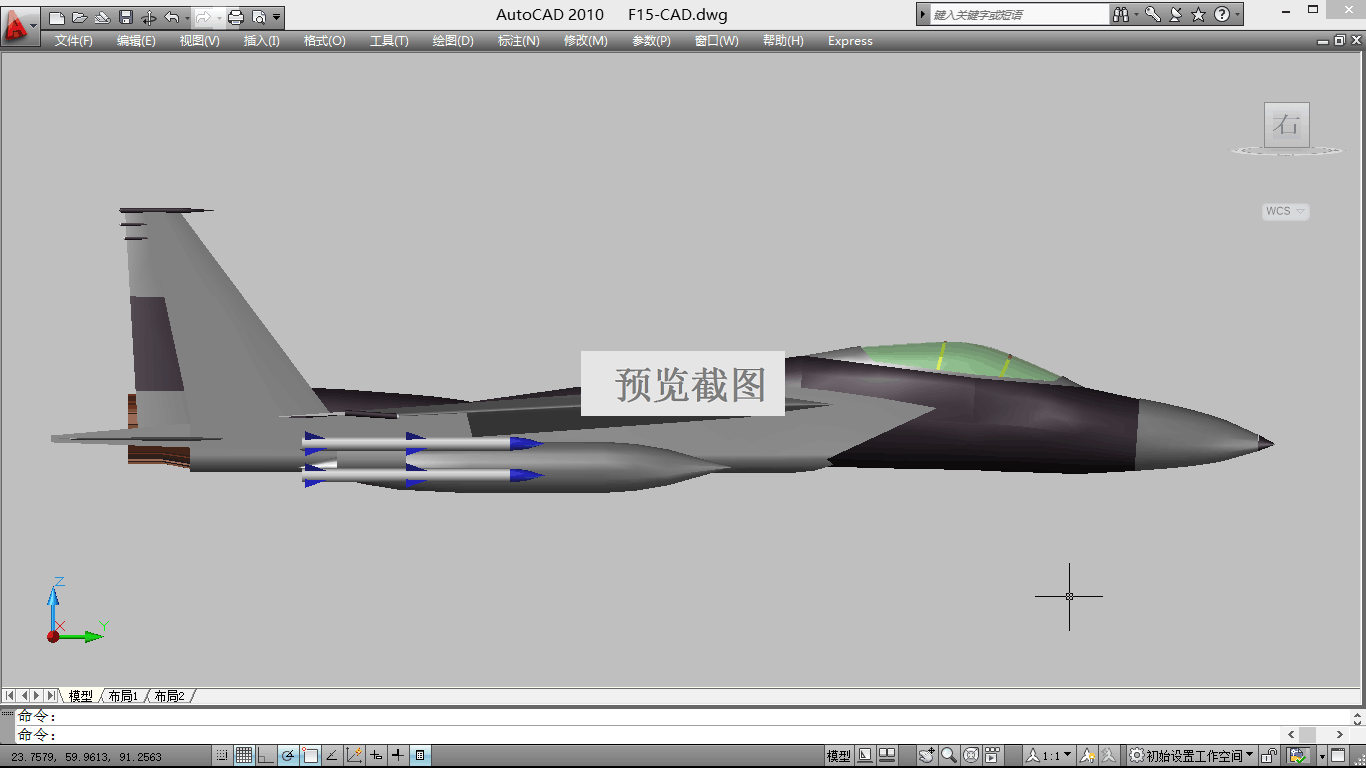Click the ShowMotion status bar icon

[992, 756]
